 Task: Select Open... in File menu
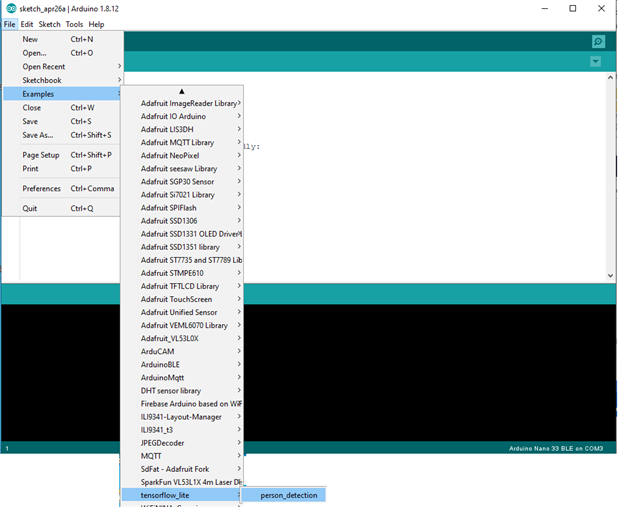click(62, 53)
